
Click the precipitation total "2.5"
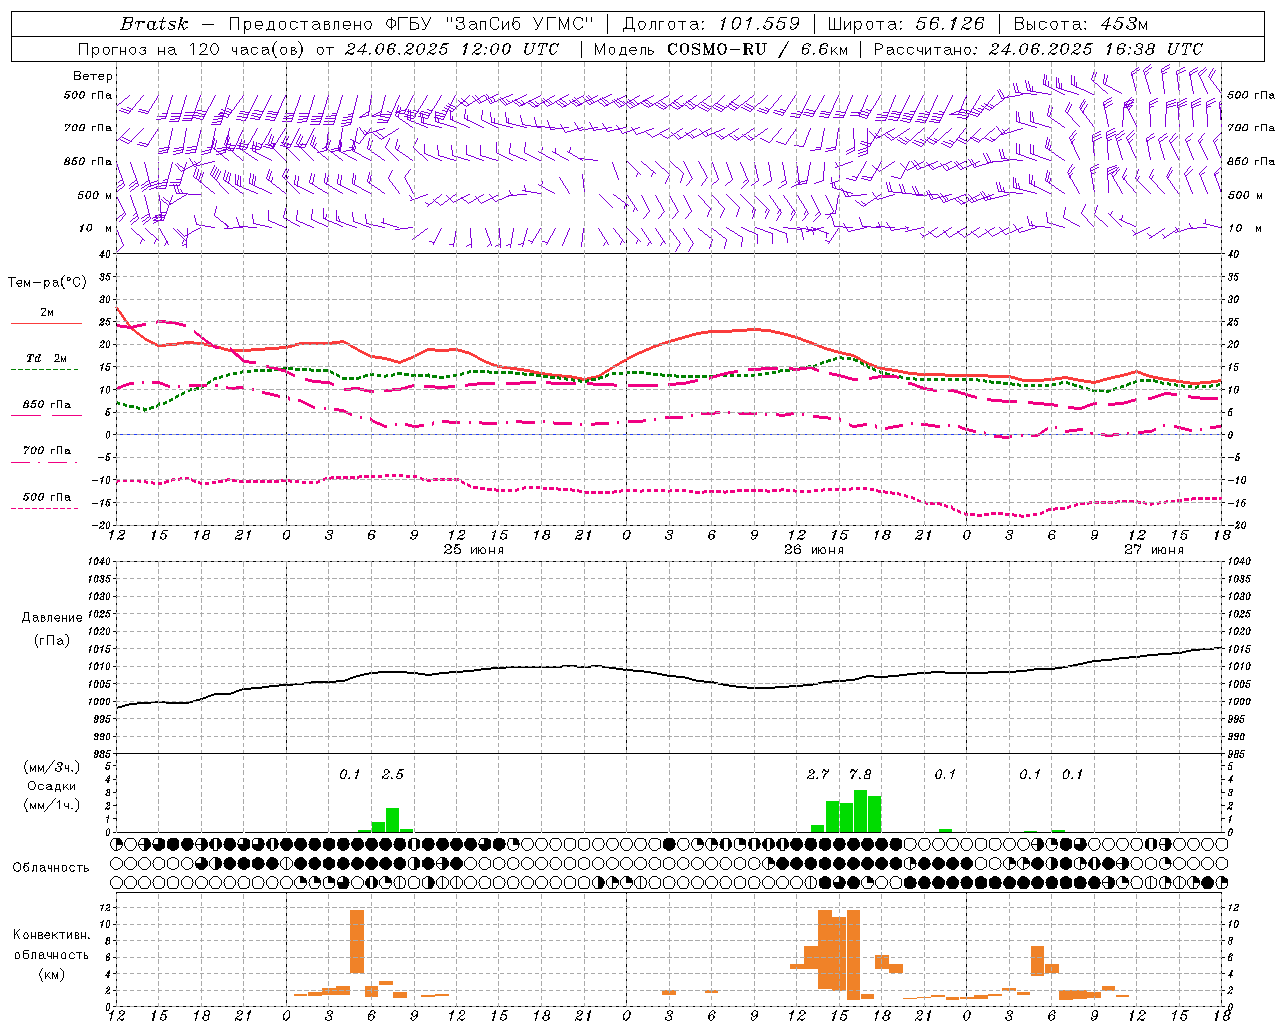point(393,775)
